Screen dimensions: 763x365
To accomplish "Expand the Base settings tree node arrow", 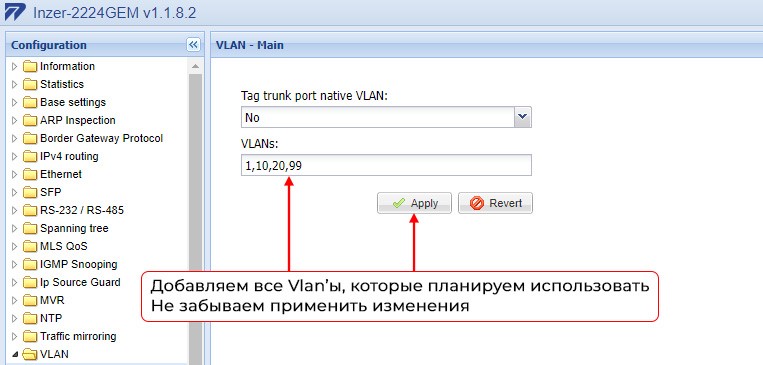I will (x=14, y=102).
